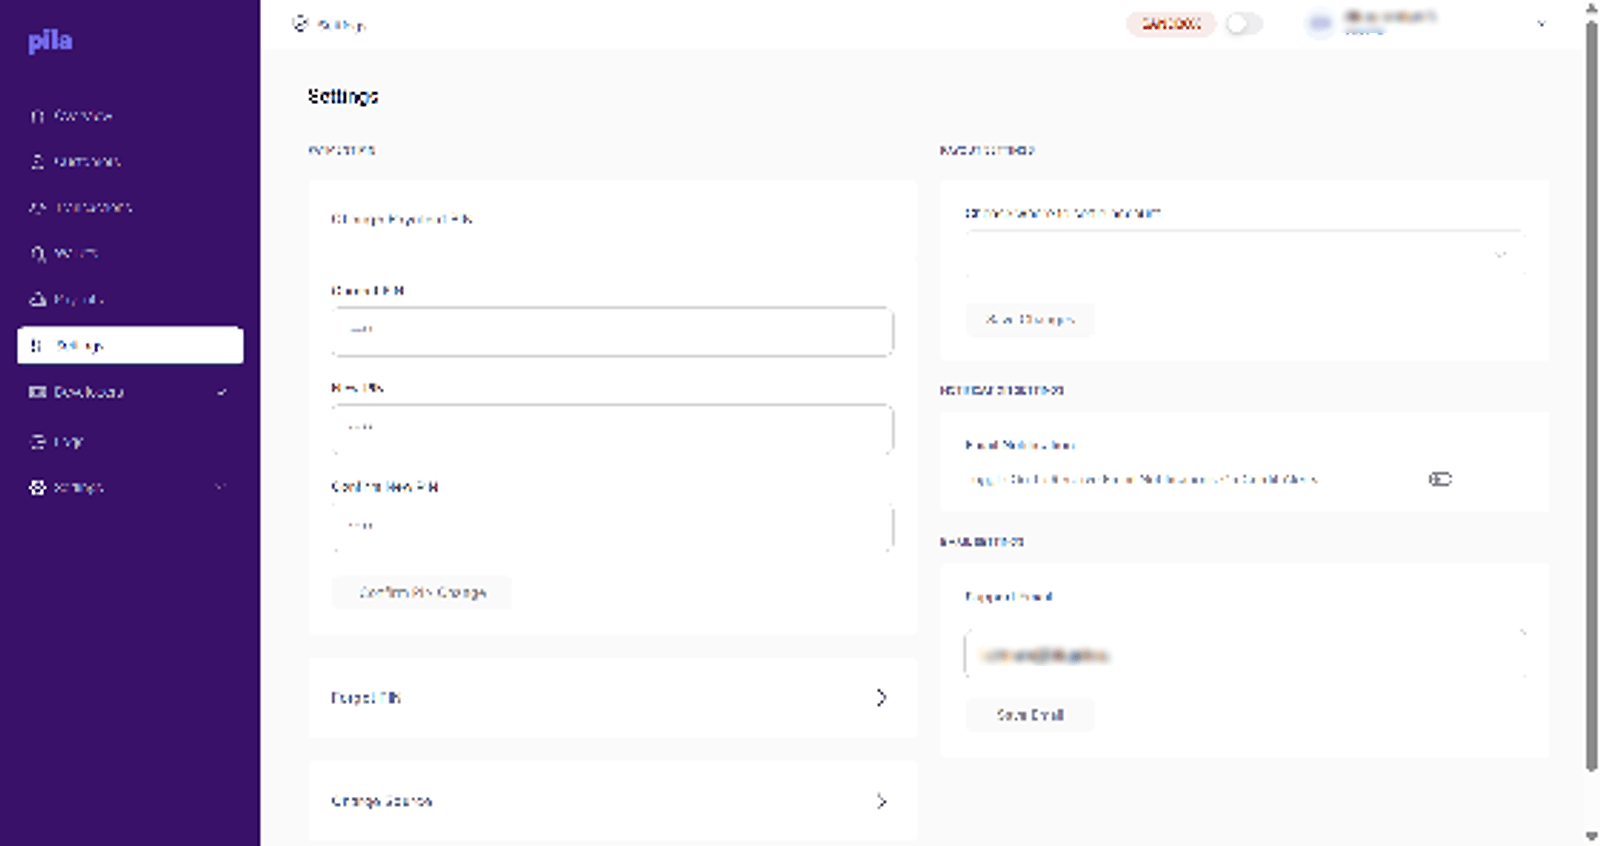Click the Developers icon in the sidebar
The image size is (1600, 846).
[x=37, y=392]
